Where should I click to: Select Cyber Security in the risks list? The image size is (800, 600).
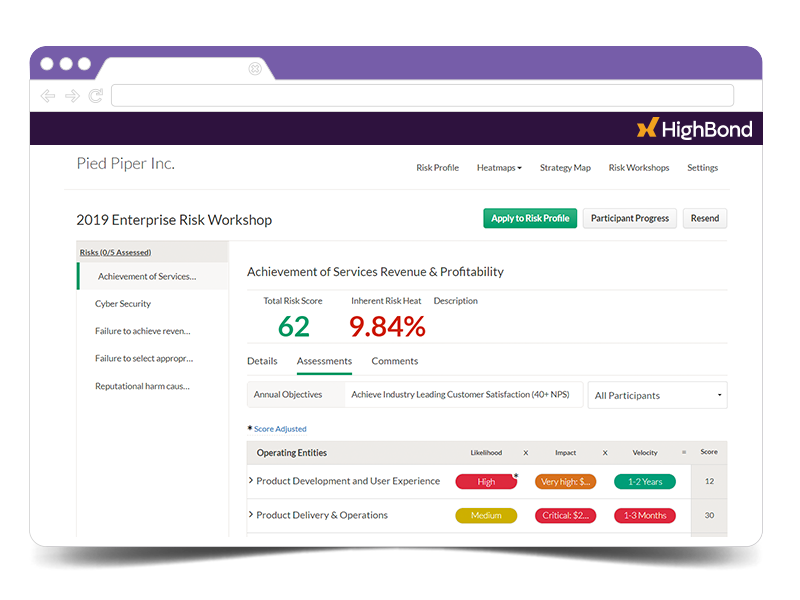coord(123,304)
